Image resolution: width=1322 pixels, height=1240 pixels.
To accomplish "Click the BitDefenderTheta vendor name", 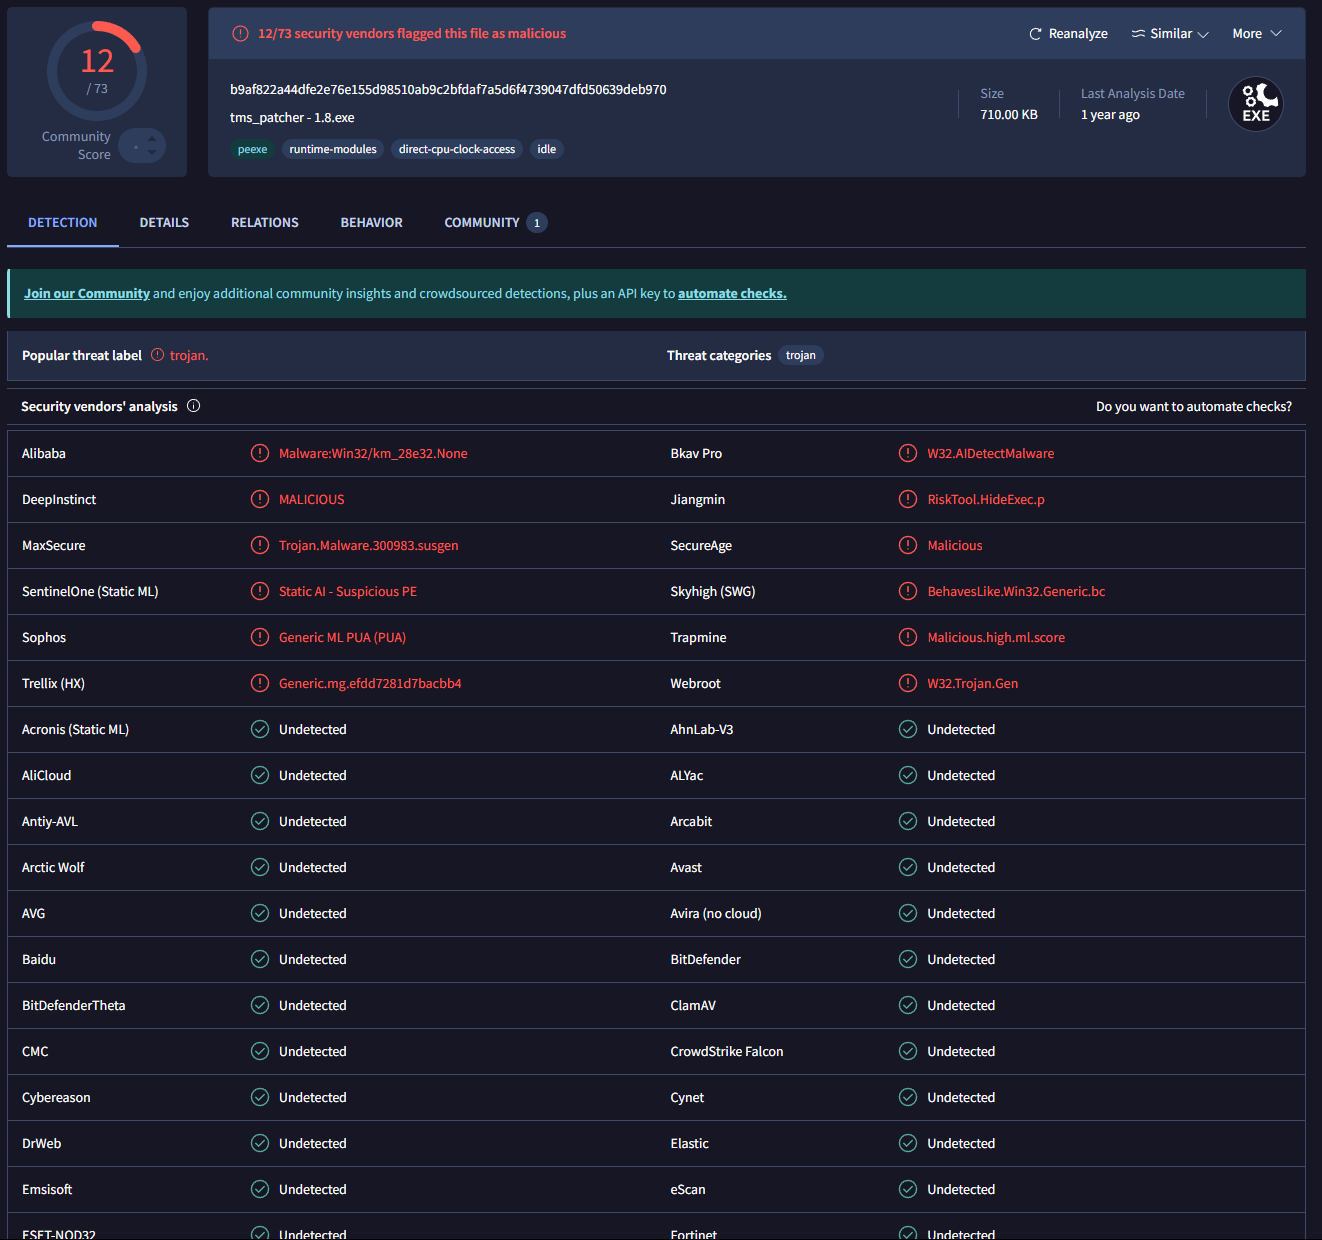I will click(74, 1006).
